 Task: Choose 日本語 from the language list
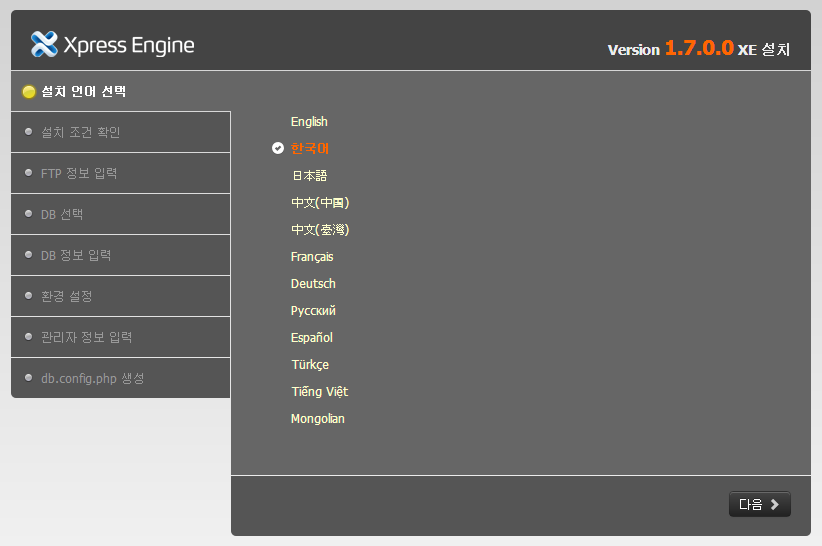coord(309,176)
